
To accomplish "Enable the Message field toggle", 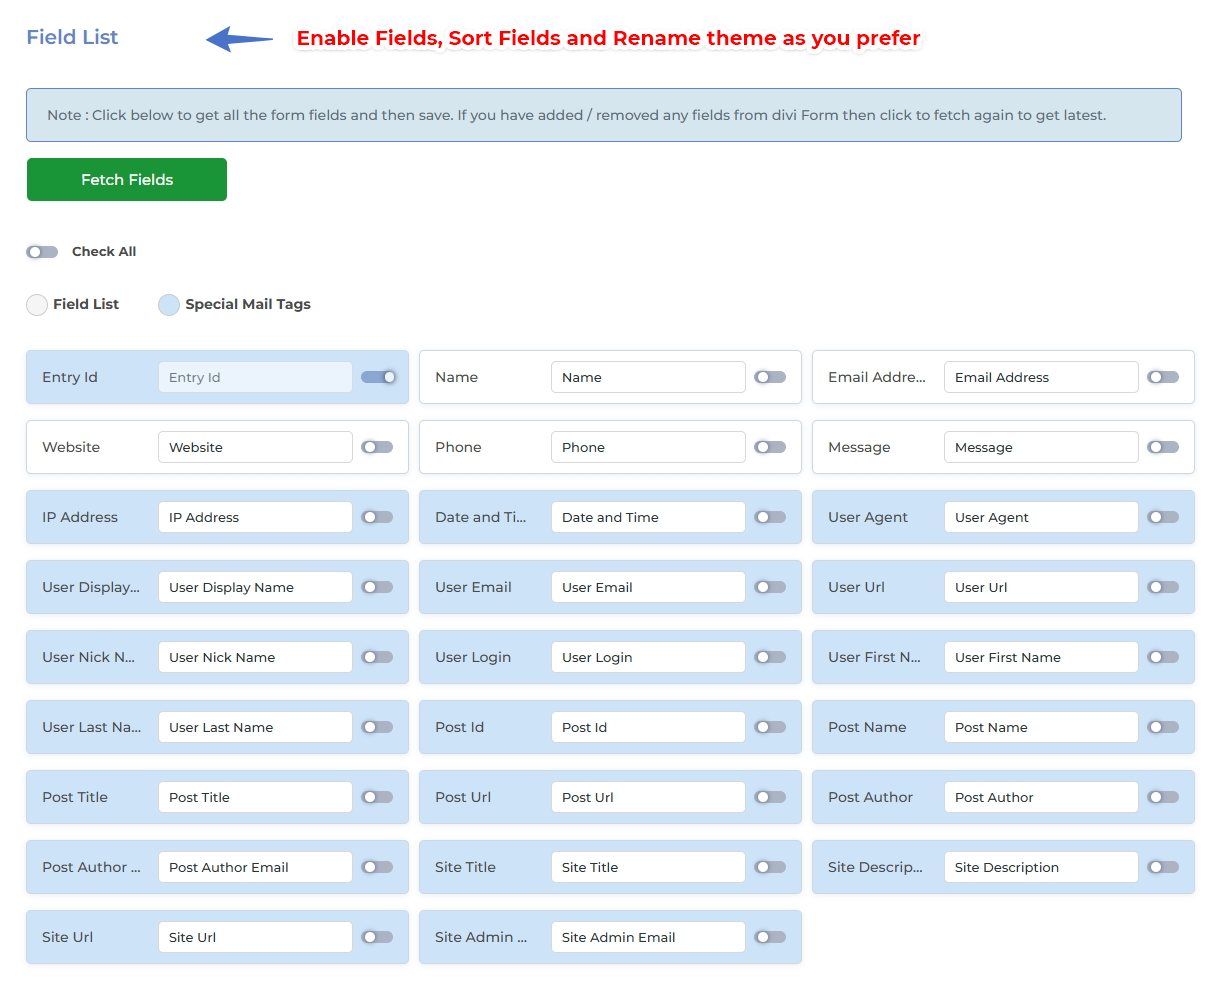I will (1163, 447).
